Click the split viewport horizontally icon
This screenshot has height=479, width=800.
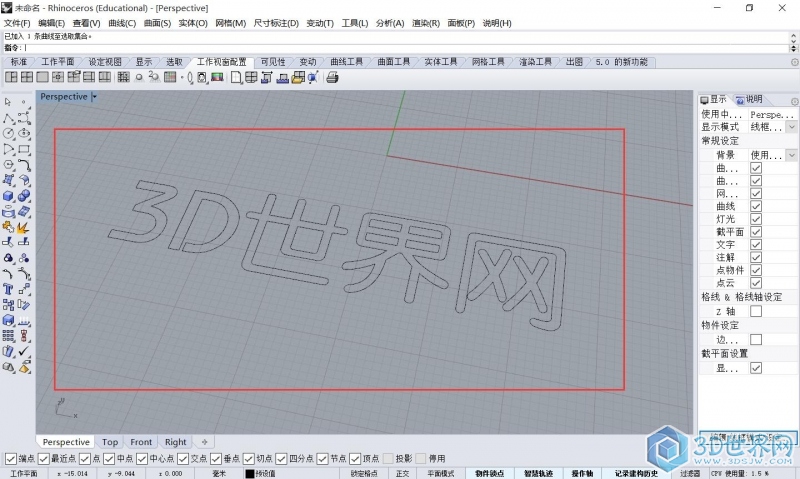coord(89,77)
